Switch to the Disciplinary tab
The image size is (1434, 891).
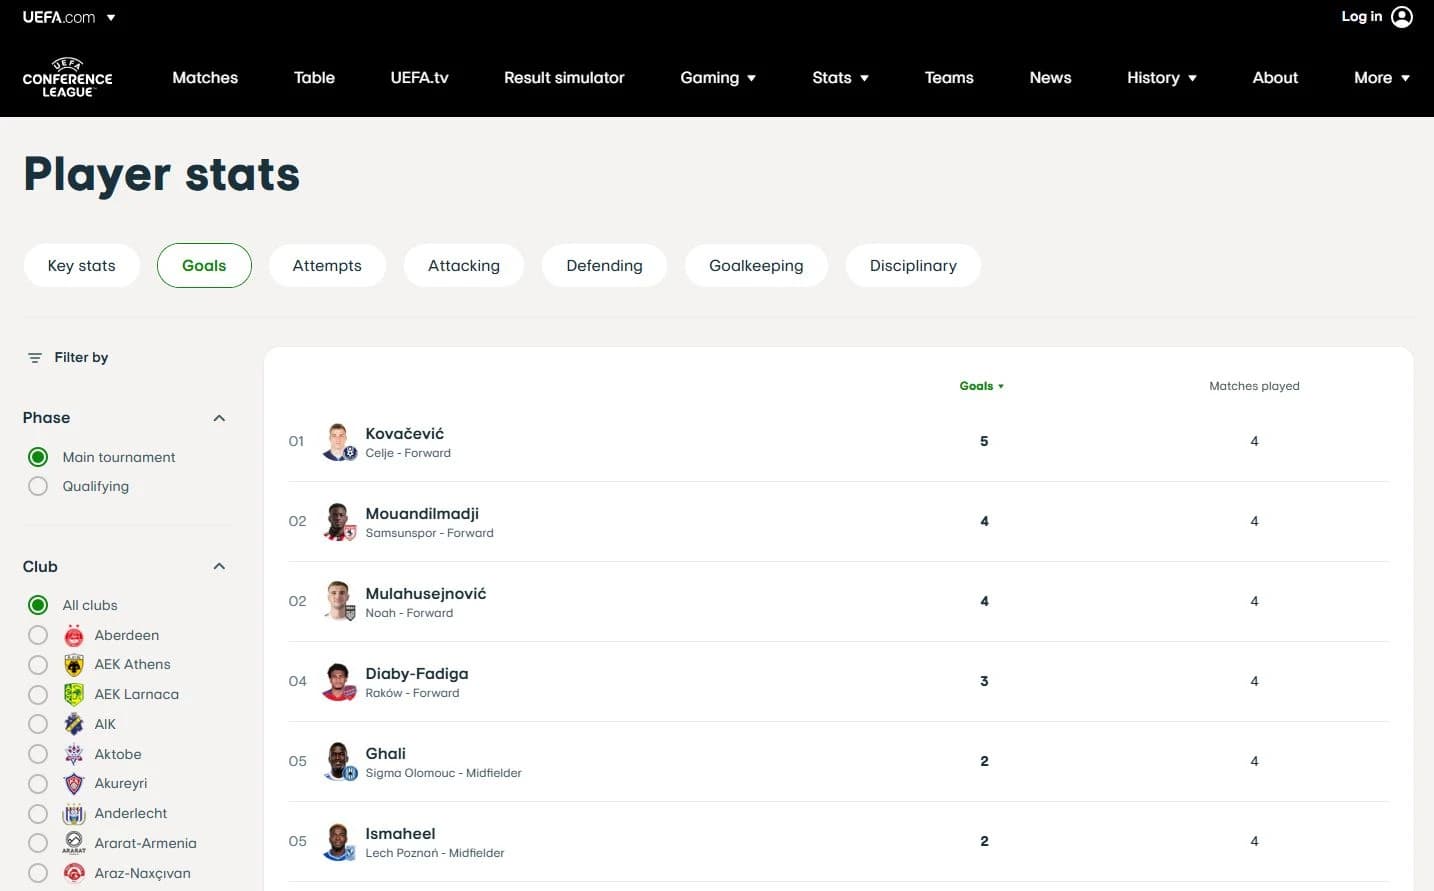[x=913, y=266]
